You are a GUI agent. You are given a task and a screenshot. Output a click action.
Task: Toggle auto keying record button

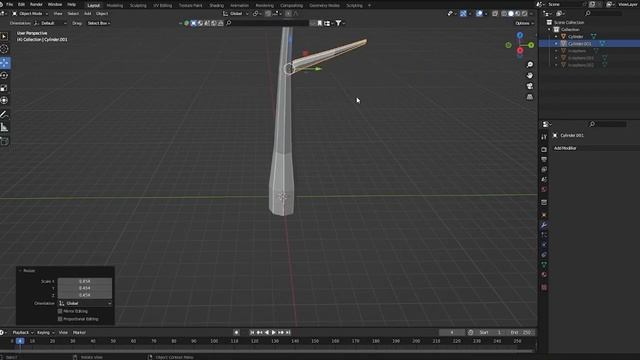point(236,333)
